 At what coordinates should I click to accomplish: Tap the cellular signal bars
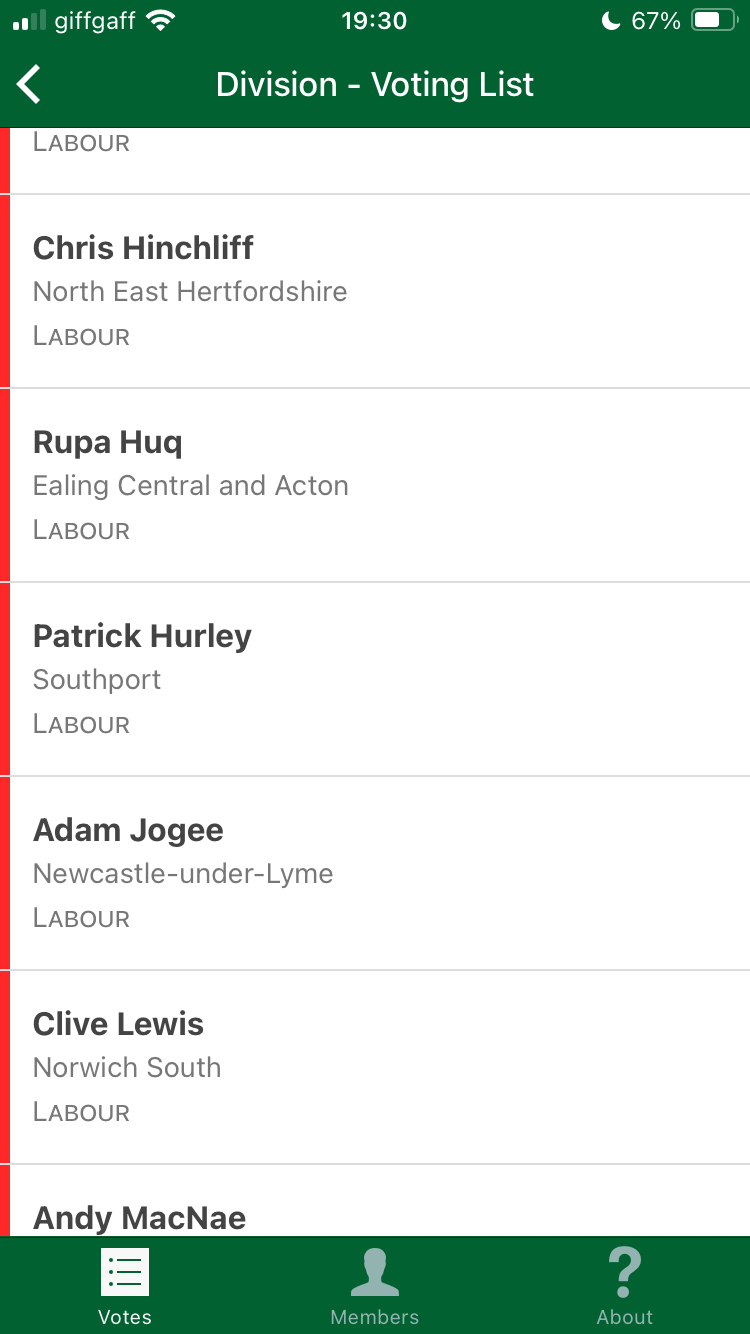point(29,21)
